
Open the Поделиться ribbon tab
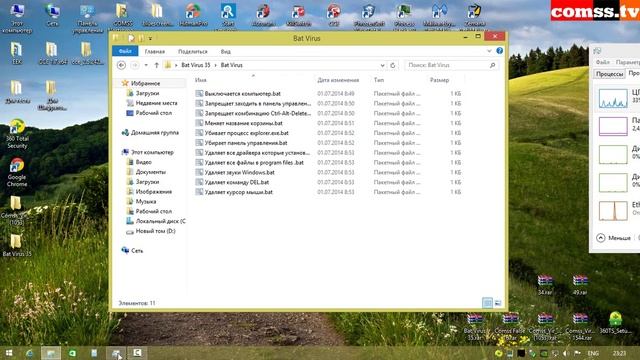(193, 51)
